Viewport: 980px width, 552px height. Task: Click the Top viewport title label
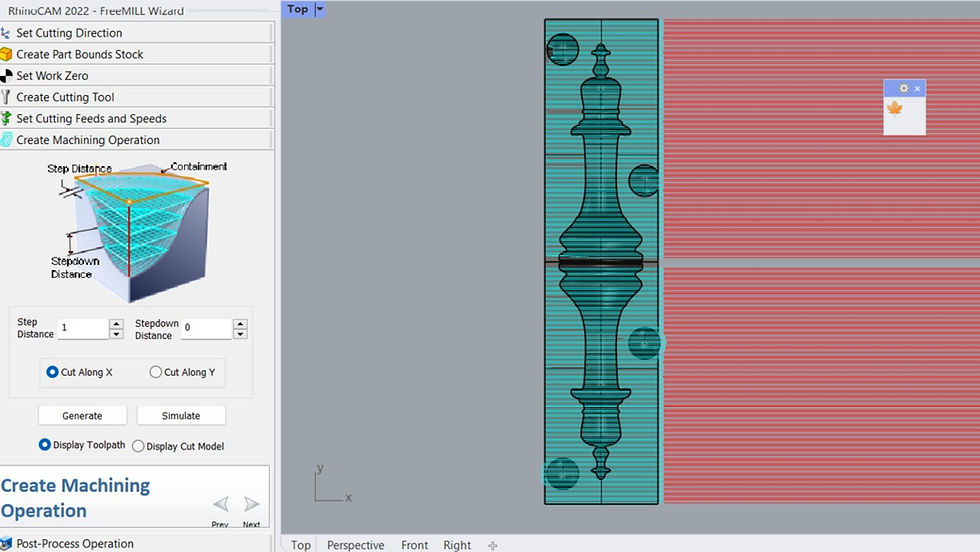pos(298,9)
